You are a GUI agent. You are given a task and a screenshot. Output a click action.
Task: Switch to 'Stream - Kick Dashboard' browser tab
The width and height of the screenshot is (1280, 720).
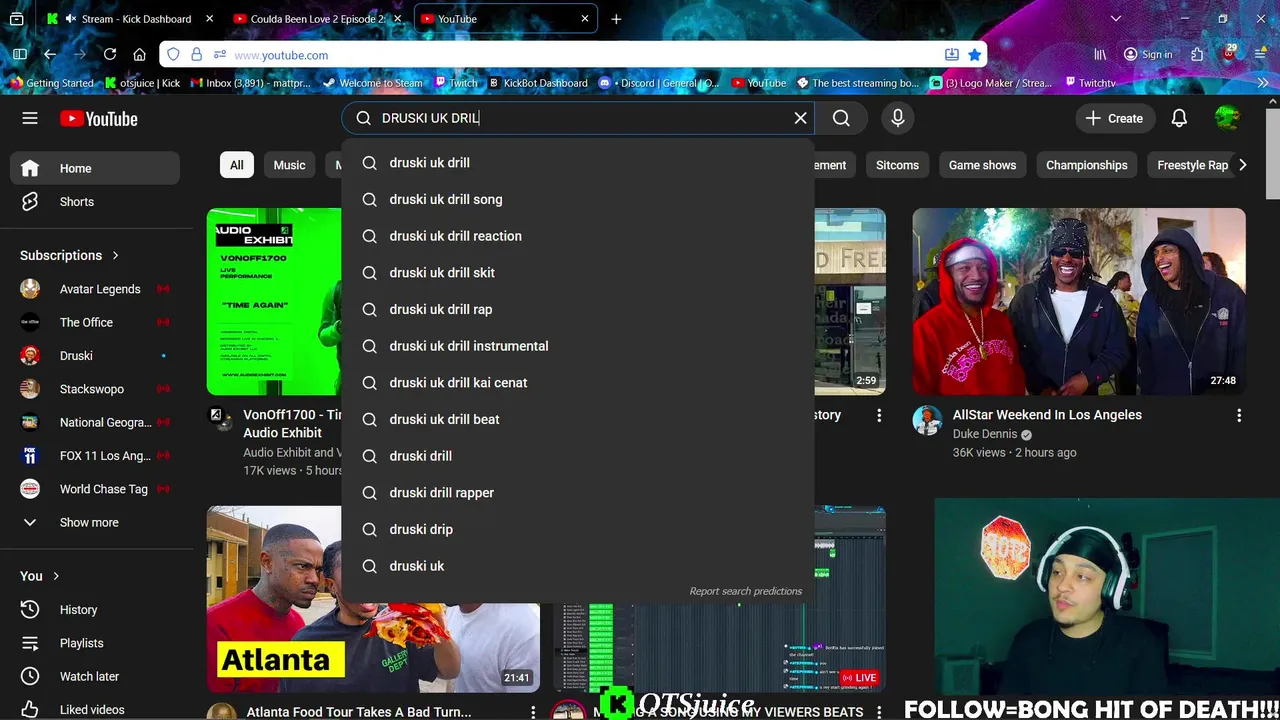129,19
